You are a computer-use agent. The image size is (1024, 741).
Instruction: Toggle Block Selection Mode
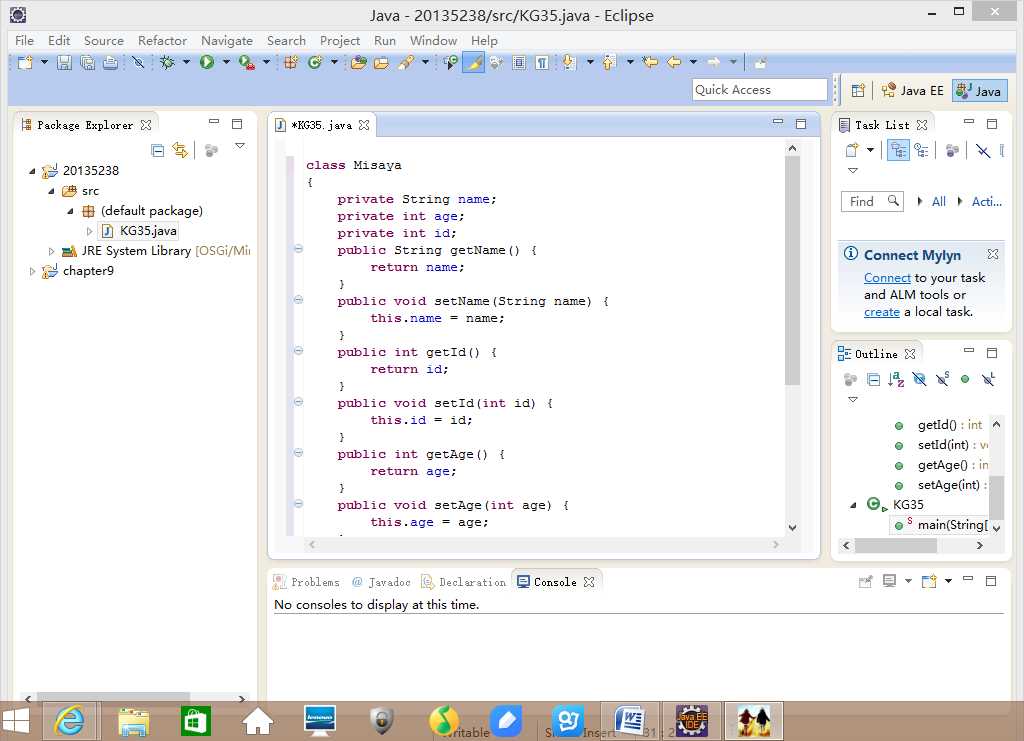[519, 63]
